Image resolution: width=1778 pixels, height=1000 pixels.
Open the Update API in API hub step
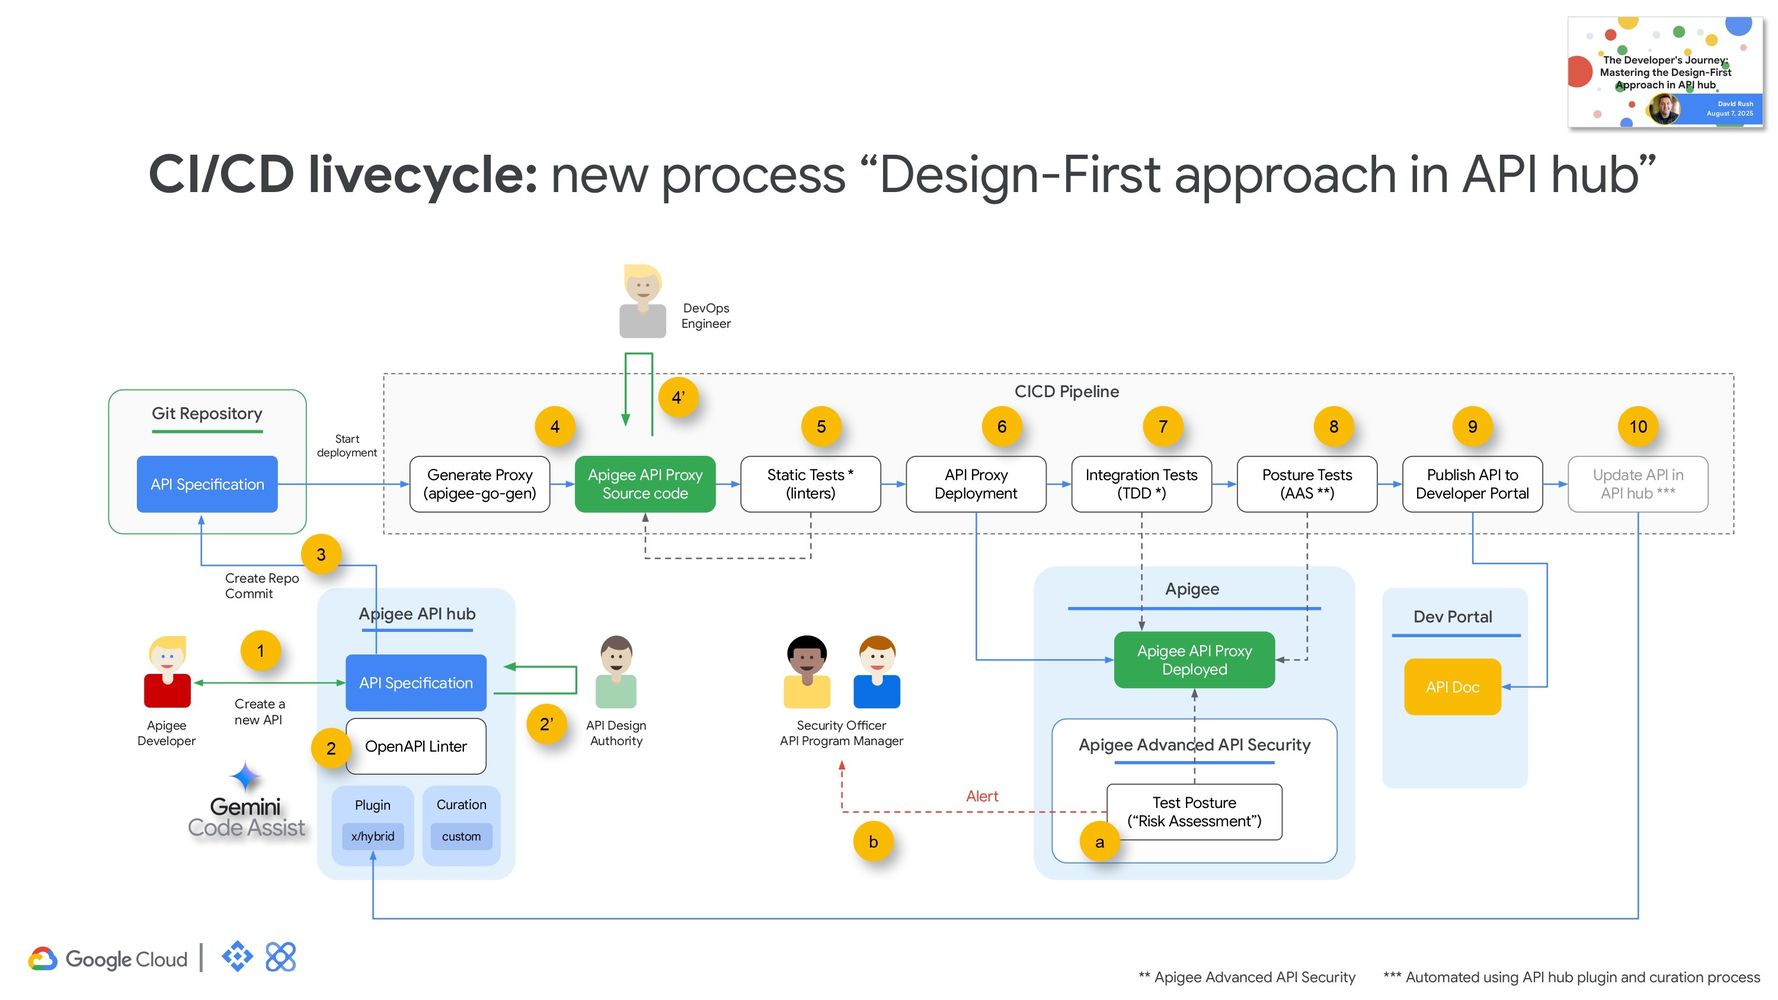point(1638,484)
